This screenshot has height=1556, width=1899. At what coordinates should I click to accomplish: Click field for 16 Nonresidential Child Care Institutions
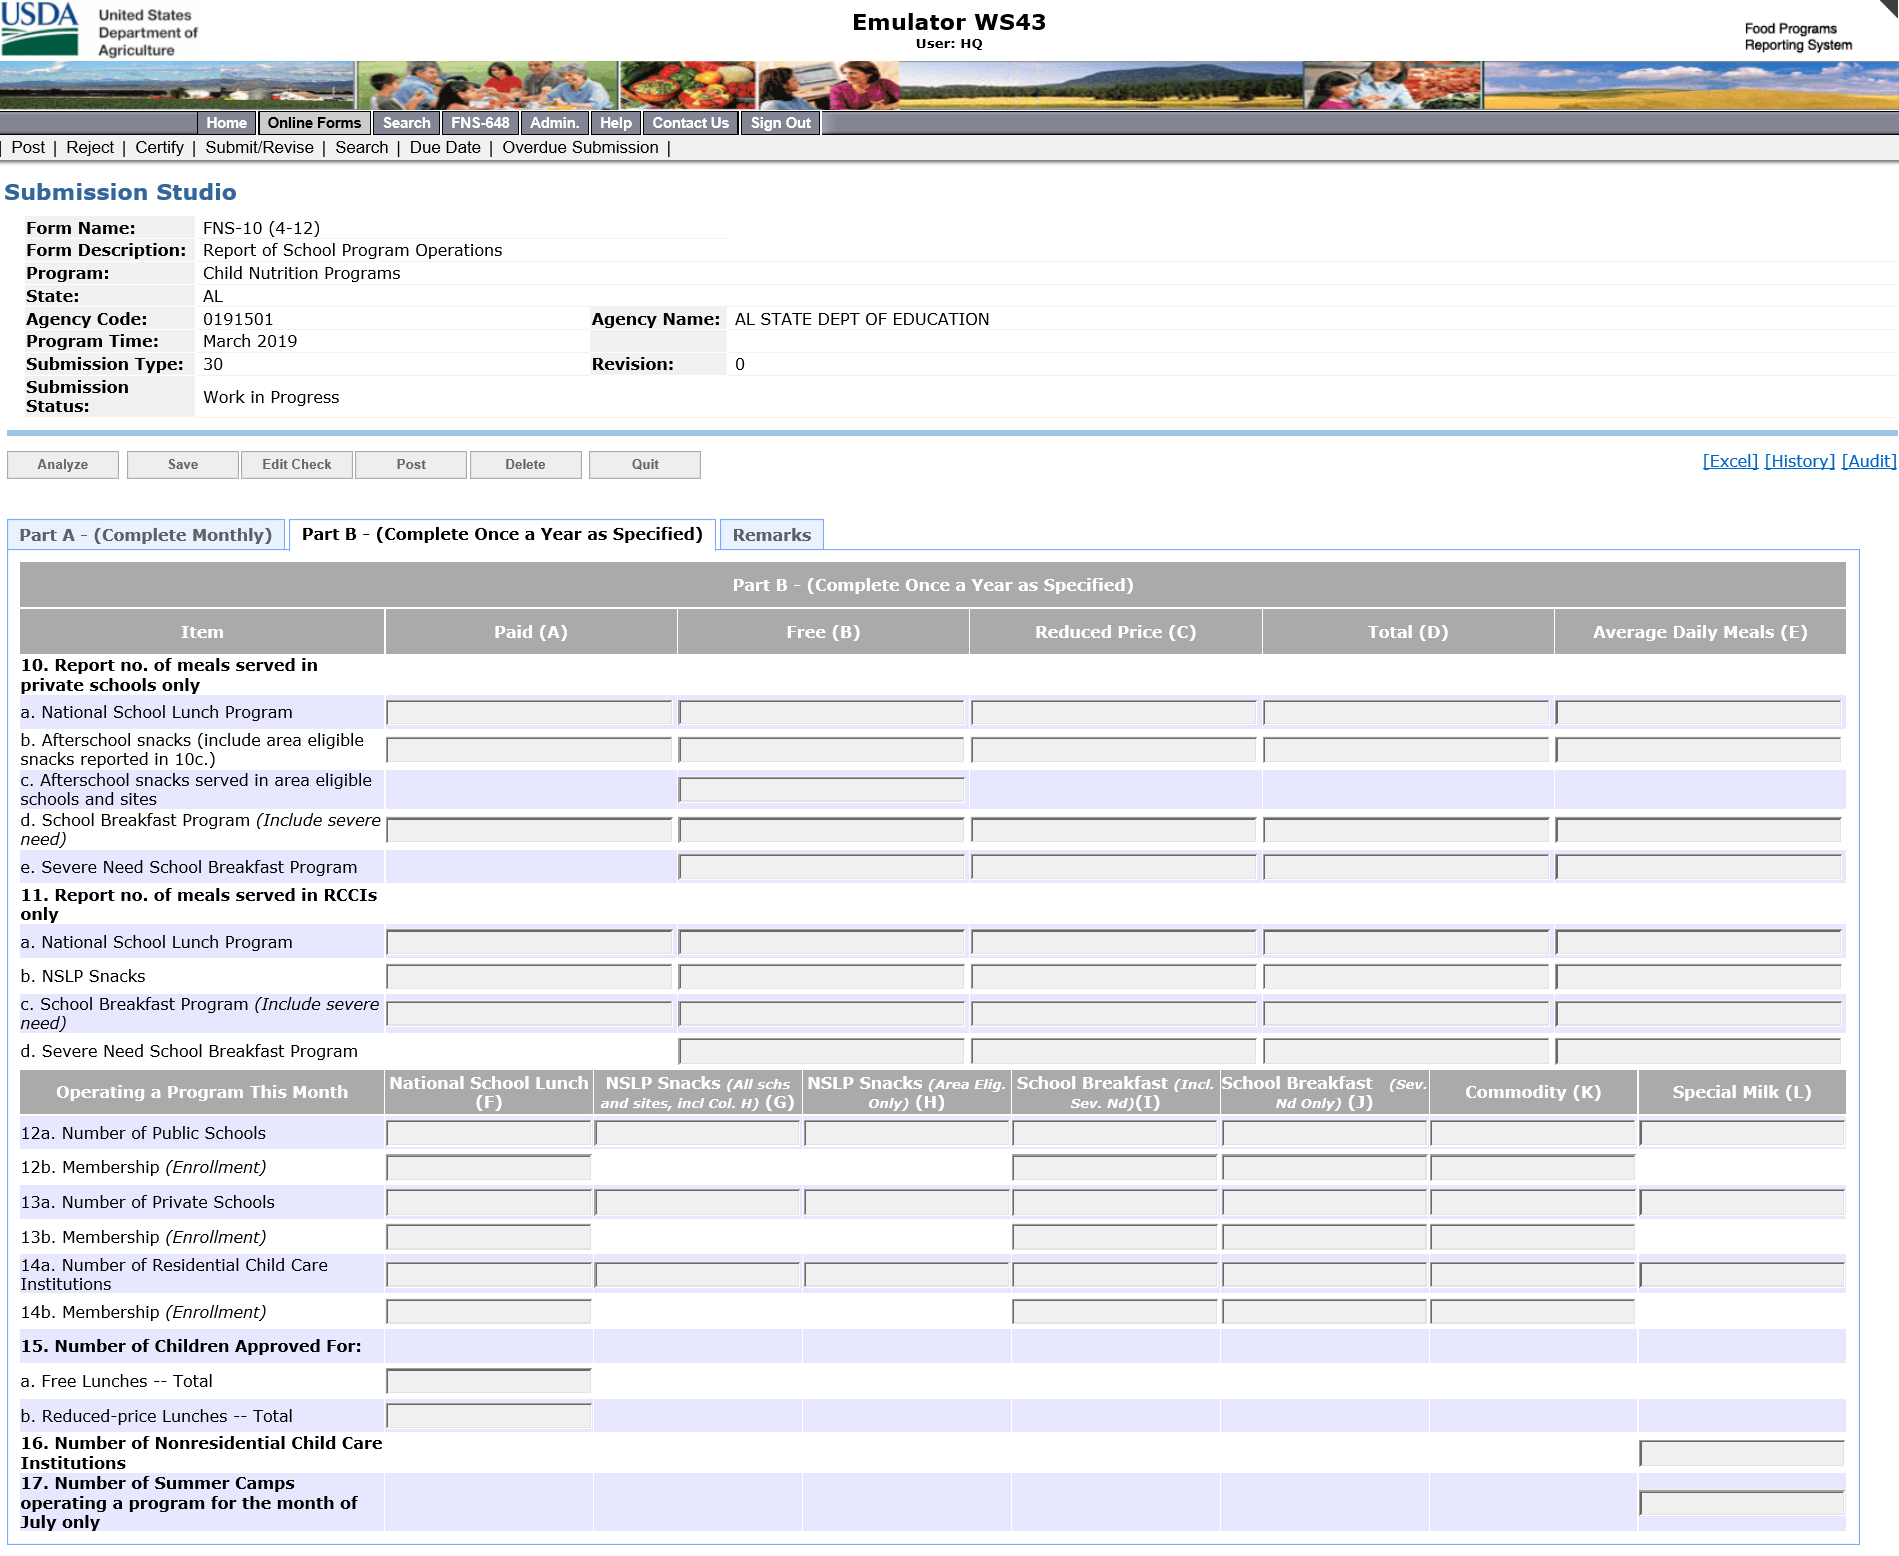coord(1742,1454)
